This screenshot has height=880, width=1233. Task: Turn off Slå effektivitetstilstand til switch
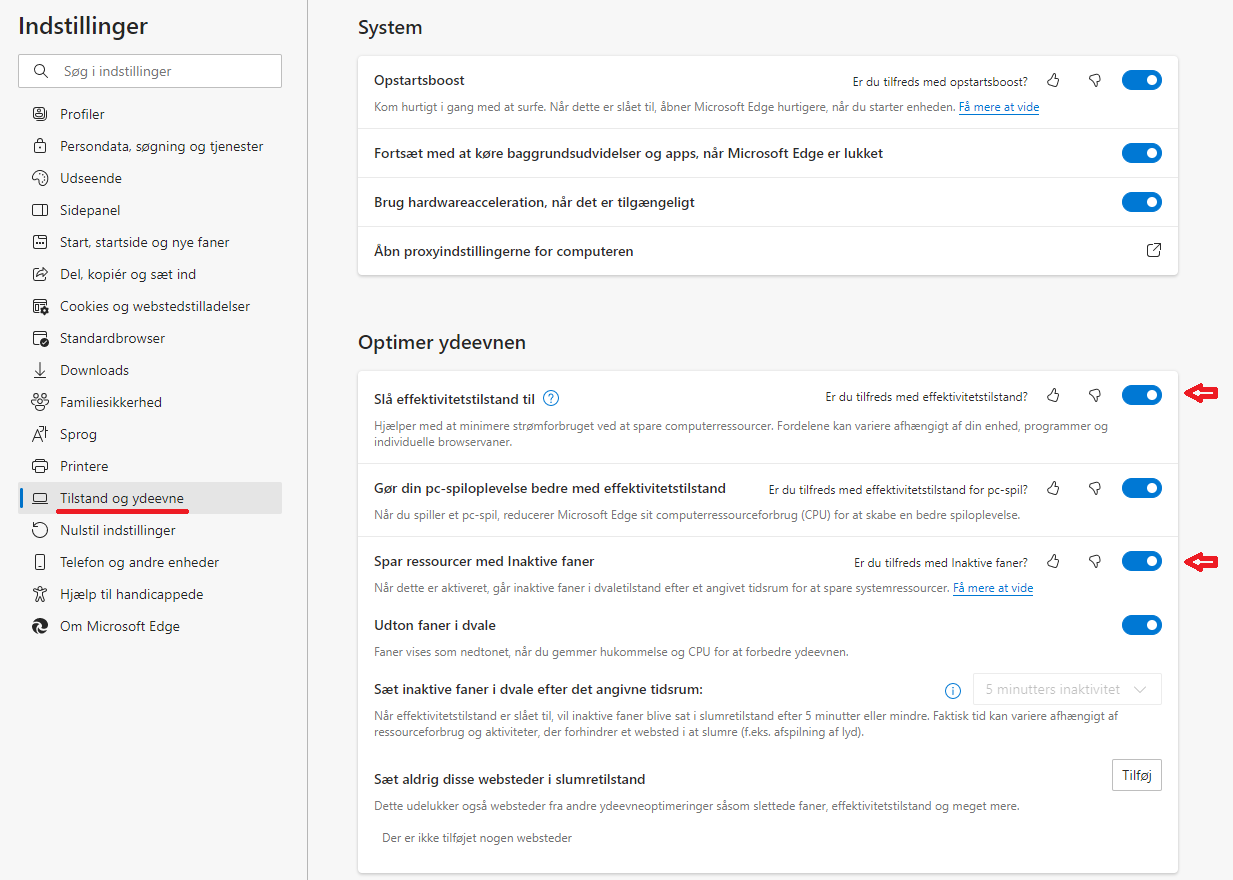point(1141,395)
